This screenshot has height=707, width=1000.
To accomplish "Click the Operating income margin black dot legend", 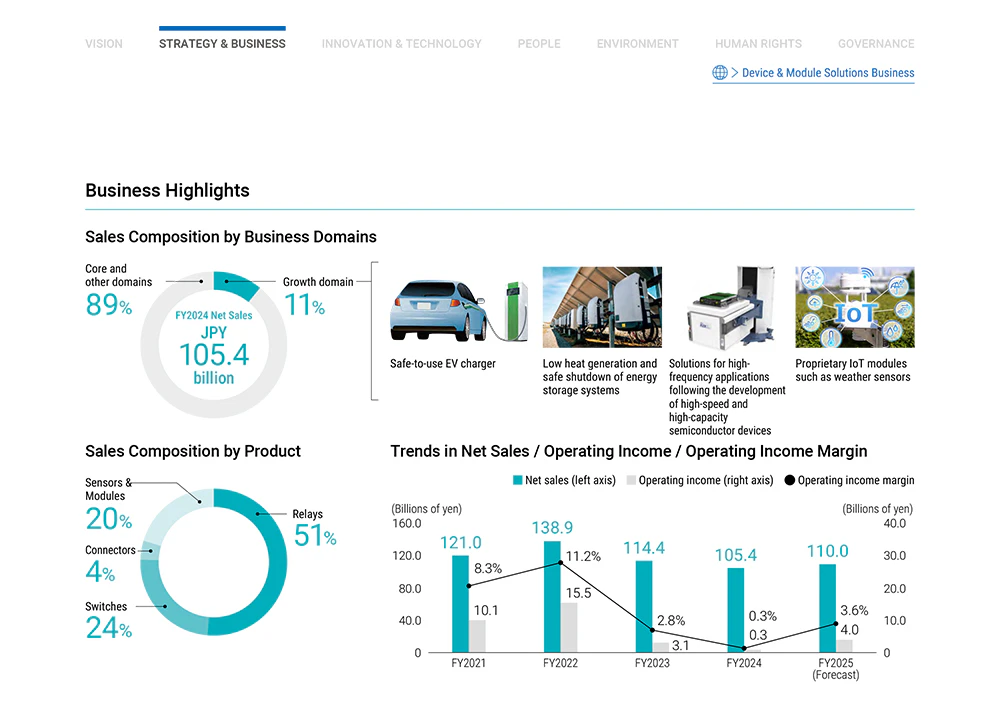I will [790, 480].
